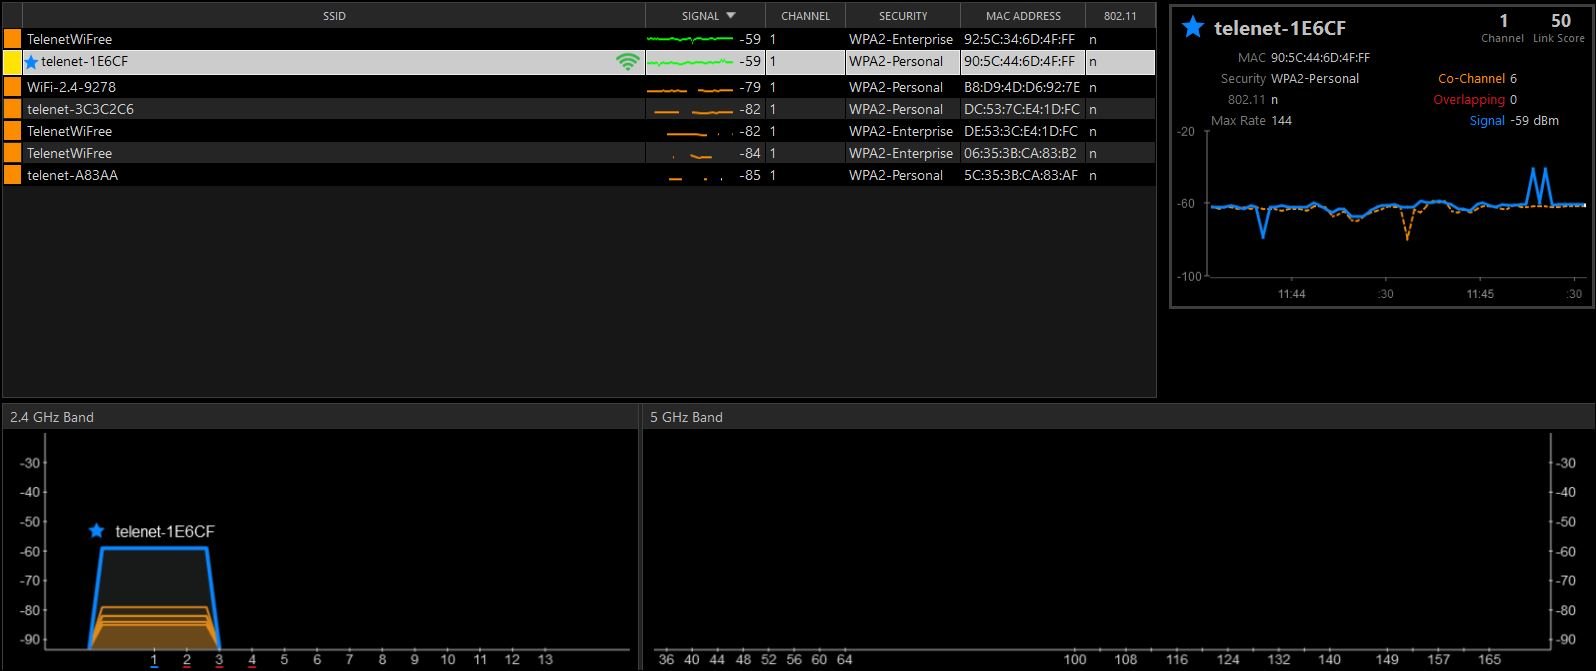1596x671 pixels.
Task: Click channel 1 marker on 2.4 GHz axis
Action: (154, 660)
